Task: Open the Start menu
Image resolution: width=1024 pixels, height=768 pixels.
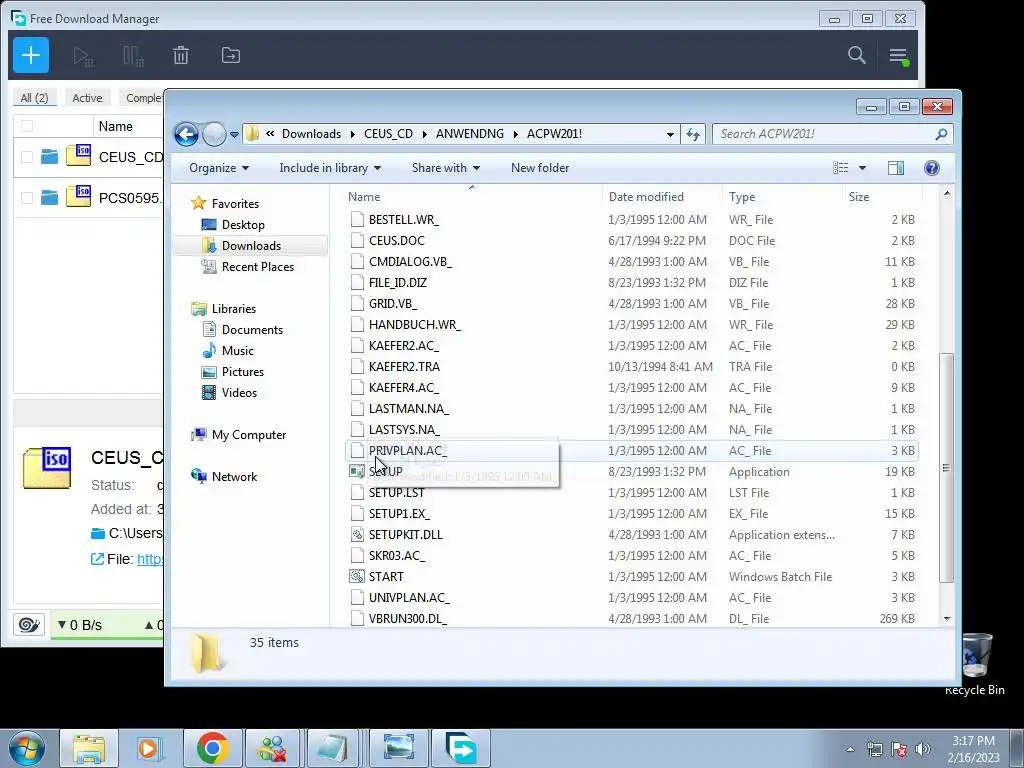Action: click(27, 748)
